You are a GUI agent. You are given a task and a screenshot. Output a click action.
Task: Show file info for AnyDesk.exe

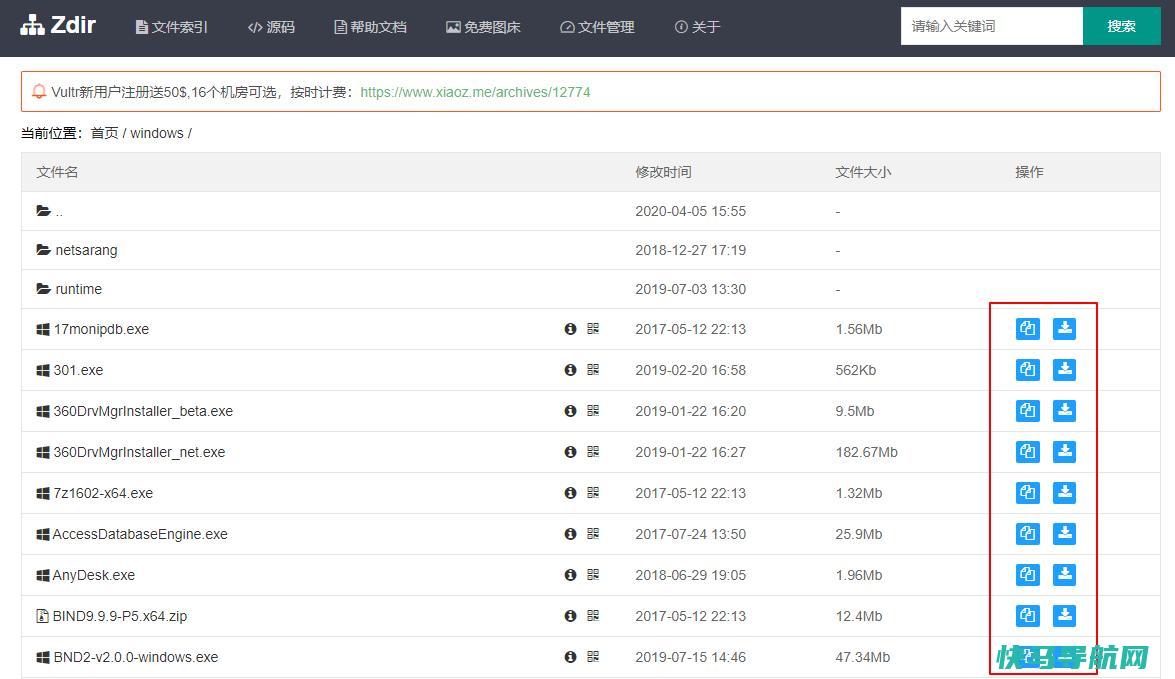tap(570, 575)
